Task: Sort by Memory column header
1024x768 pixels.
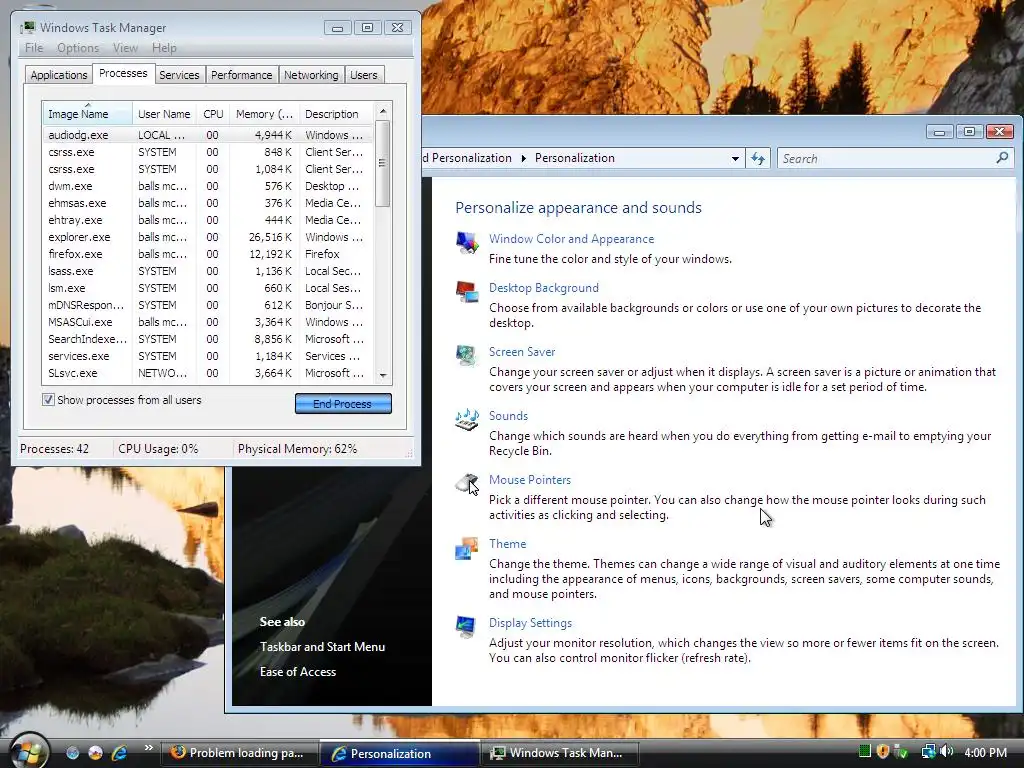Action: (x=264, y=114)
